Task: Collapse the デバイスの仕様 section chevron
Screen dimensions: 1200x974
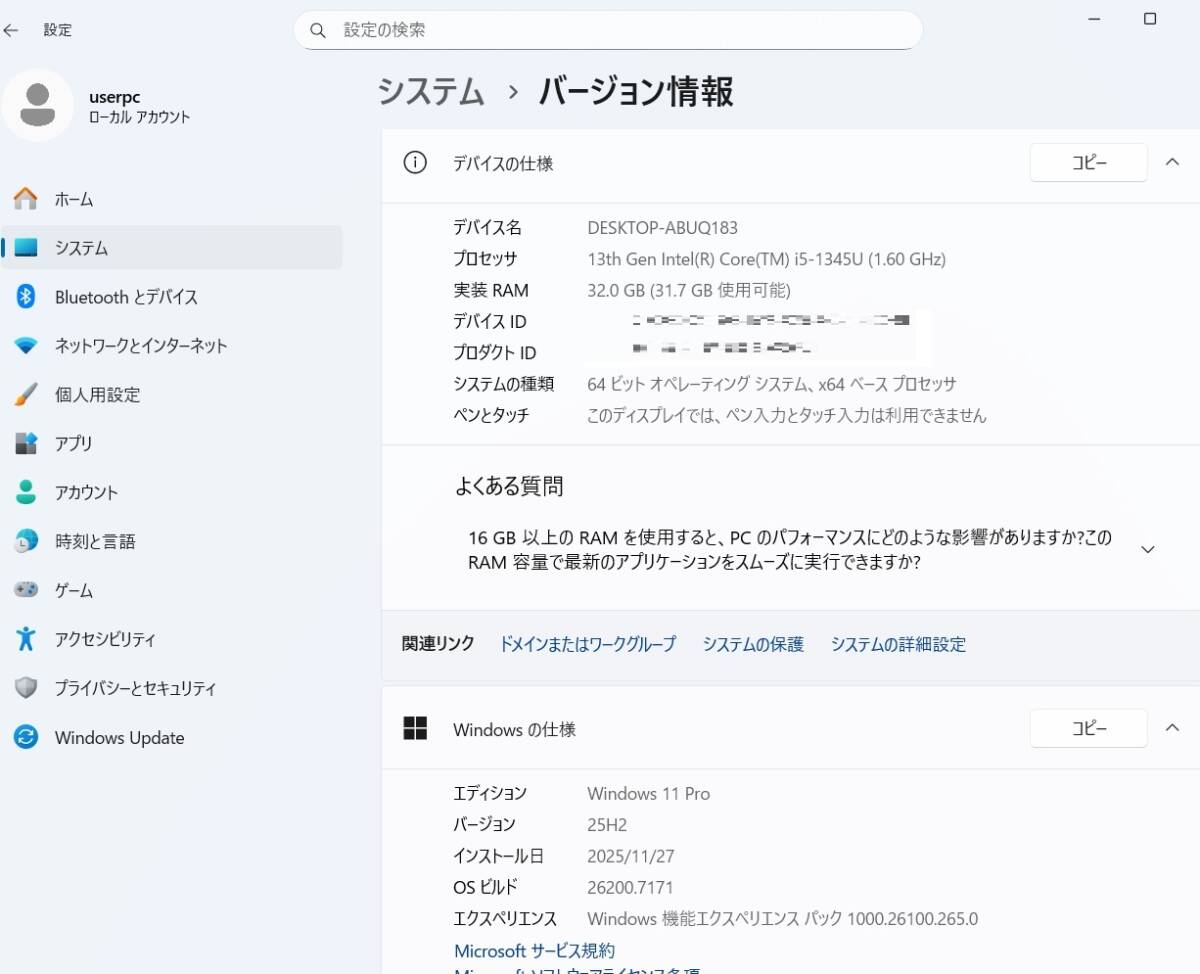Action: click(1173, 162)
